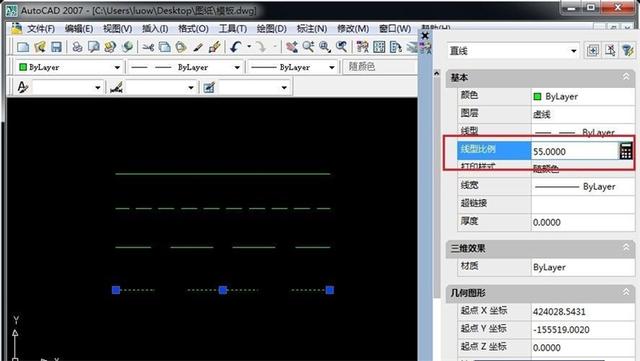Click the Text Style icon

pos(22,87)
